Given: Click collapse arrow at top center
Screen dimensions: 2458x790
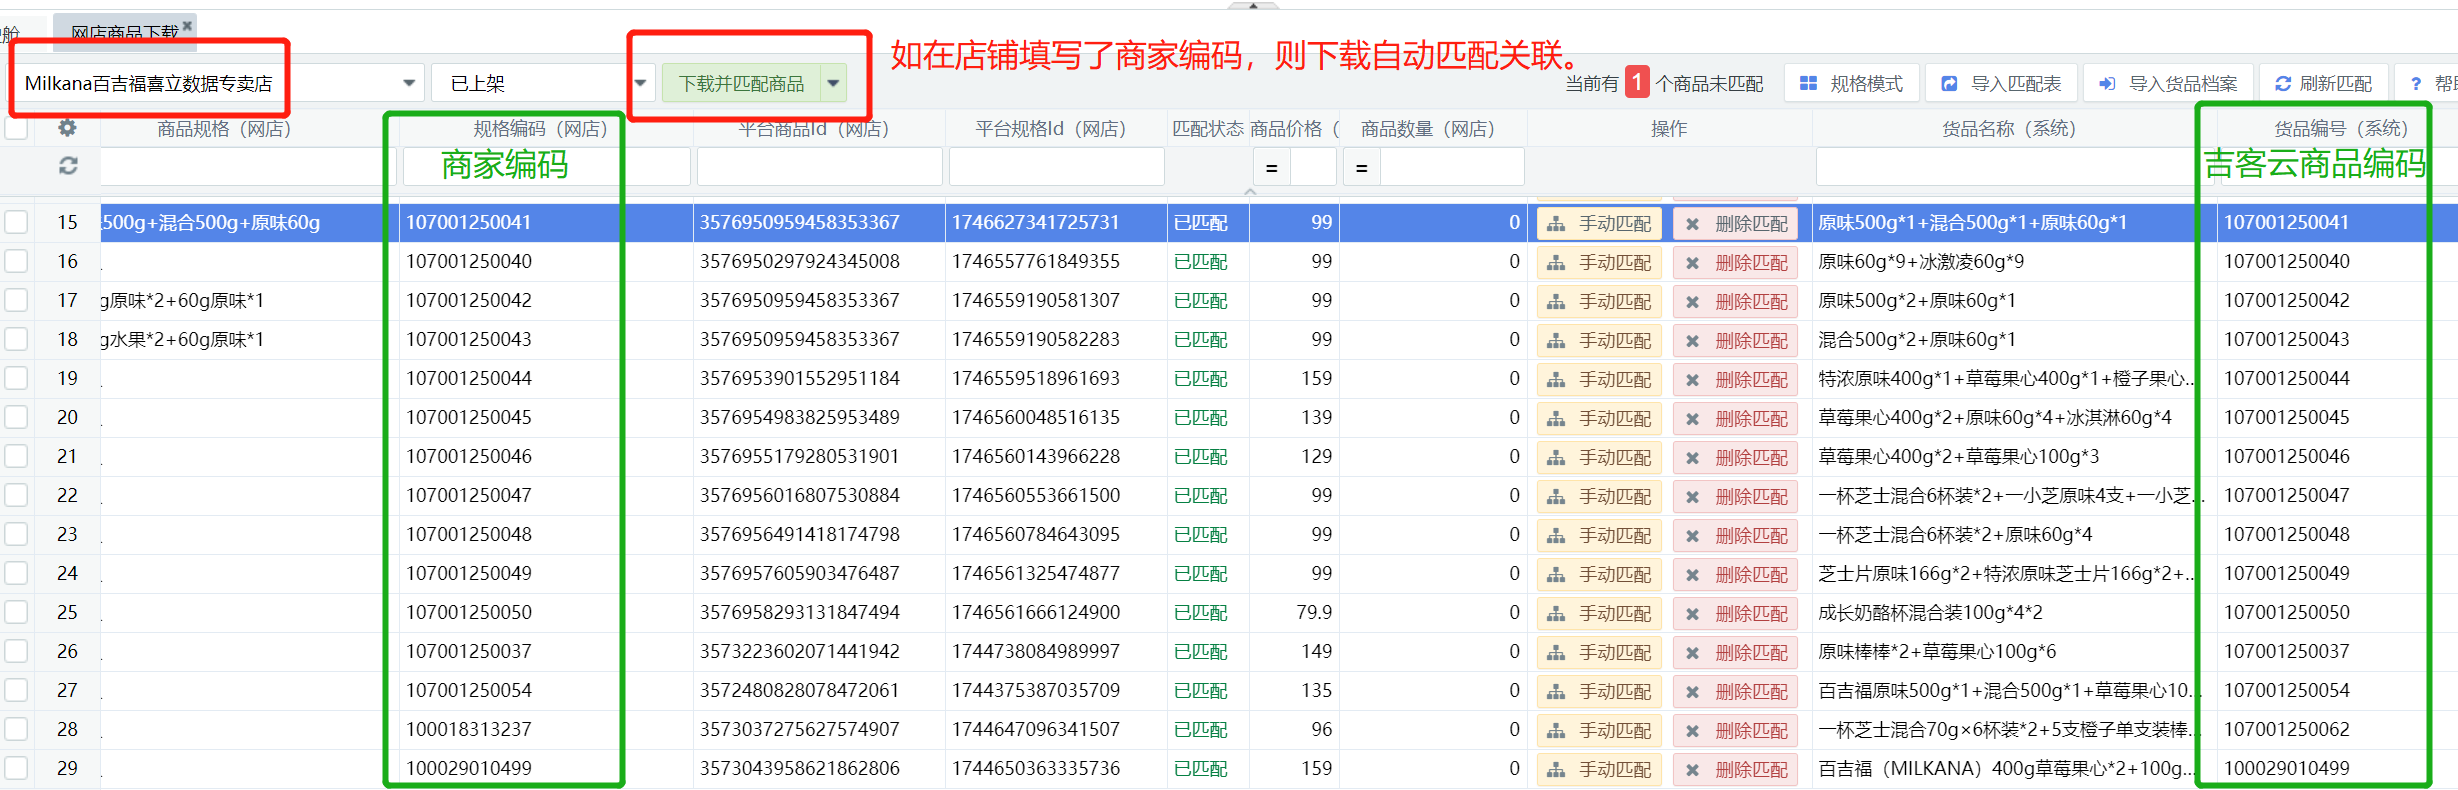Looking at the screenshot, I should click(1252, 5).
